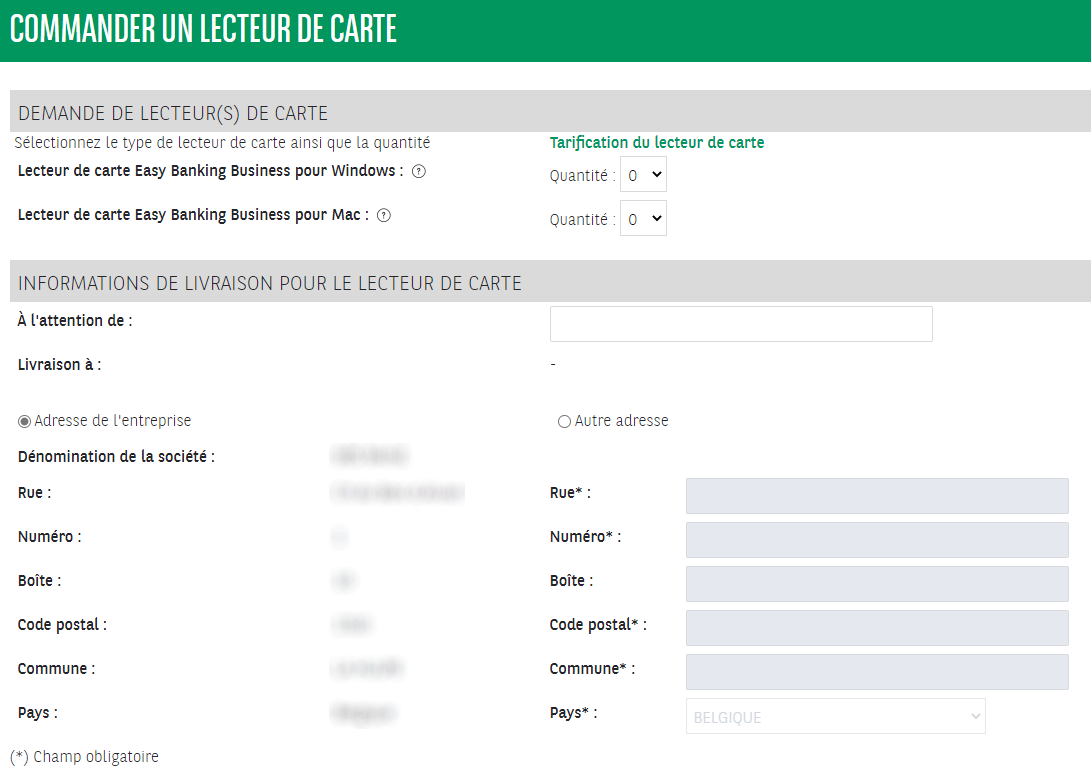This screenshot has height=778, width=1091.
Task: Click the Easy Banking Business pour Windows label
Action: [x=210, y=171]
